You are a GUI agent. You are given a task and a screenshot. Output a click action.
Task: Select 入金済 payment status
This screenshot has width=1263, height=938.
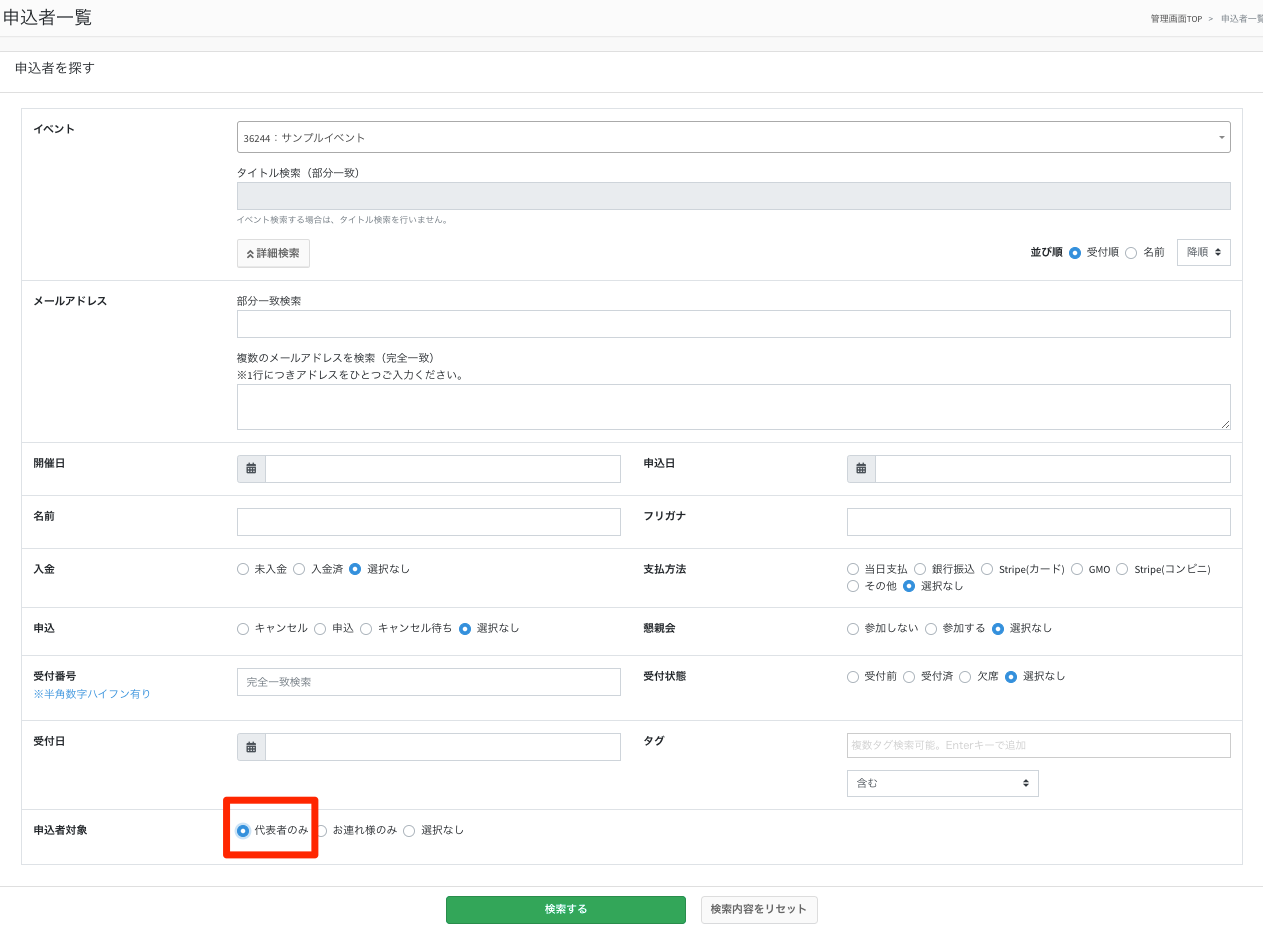tap(299, 569)
